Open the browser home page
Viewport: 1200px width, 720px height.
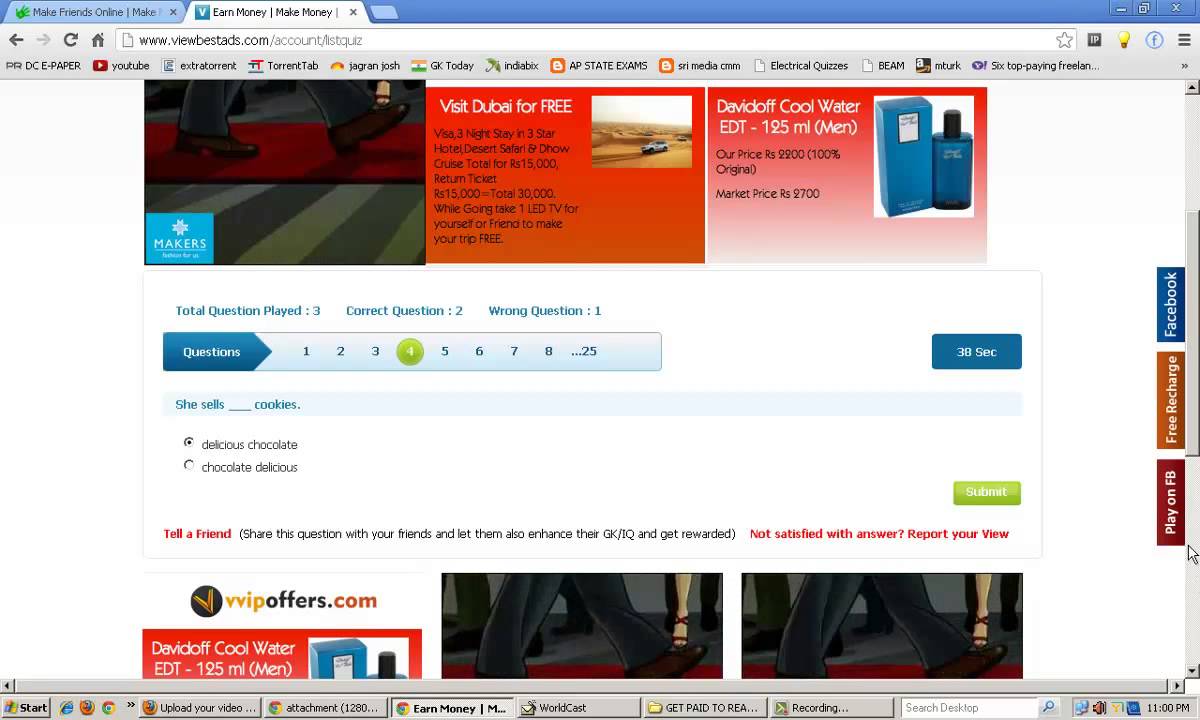97,40
